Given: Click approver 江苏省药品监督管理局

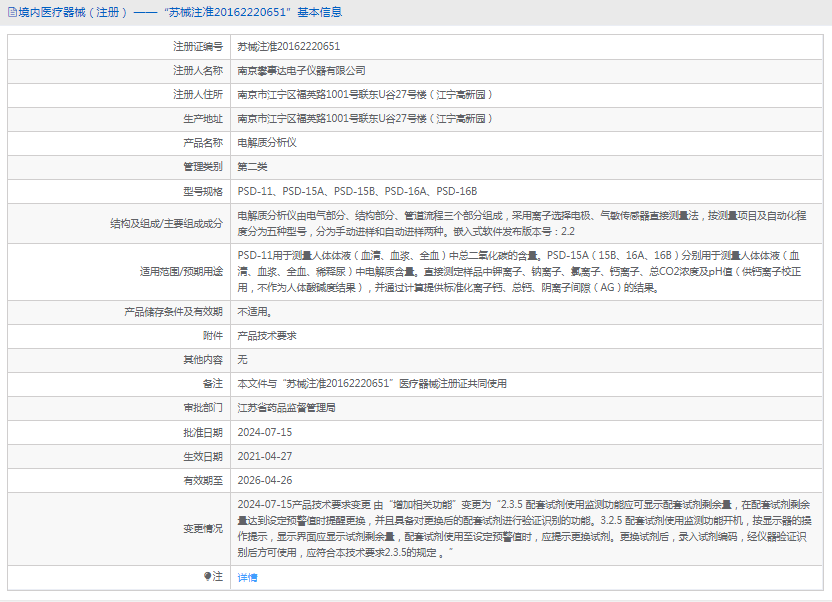Looking at the screenshot, I should (287, 408).
